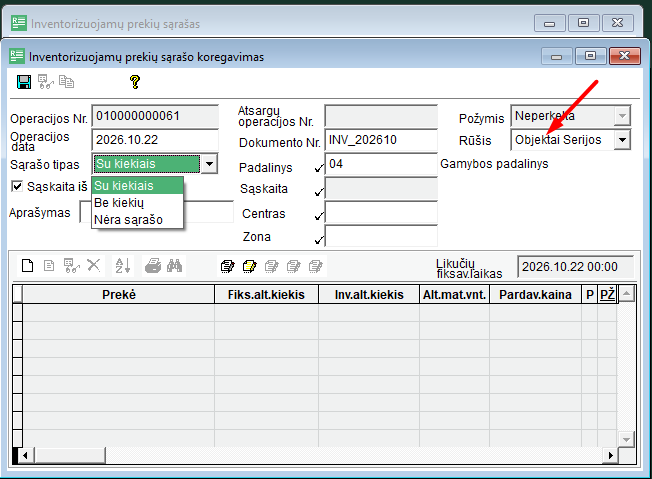Click the fourth greyed notepad icon
Image resolution: width=652 pixels, height=479 pixels.
click(x=294, y=266)
